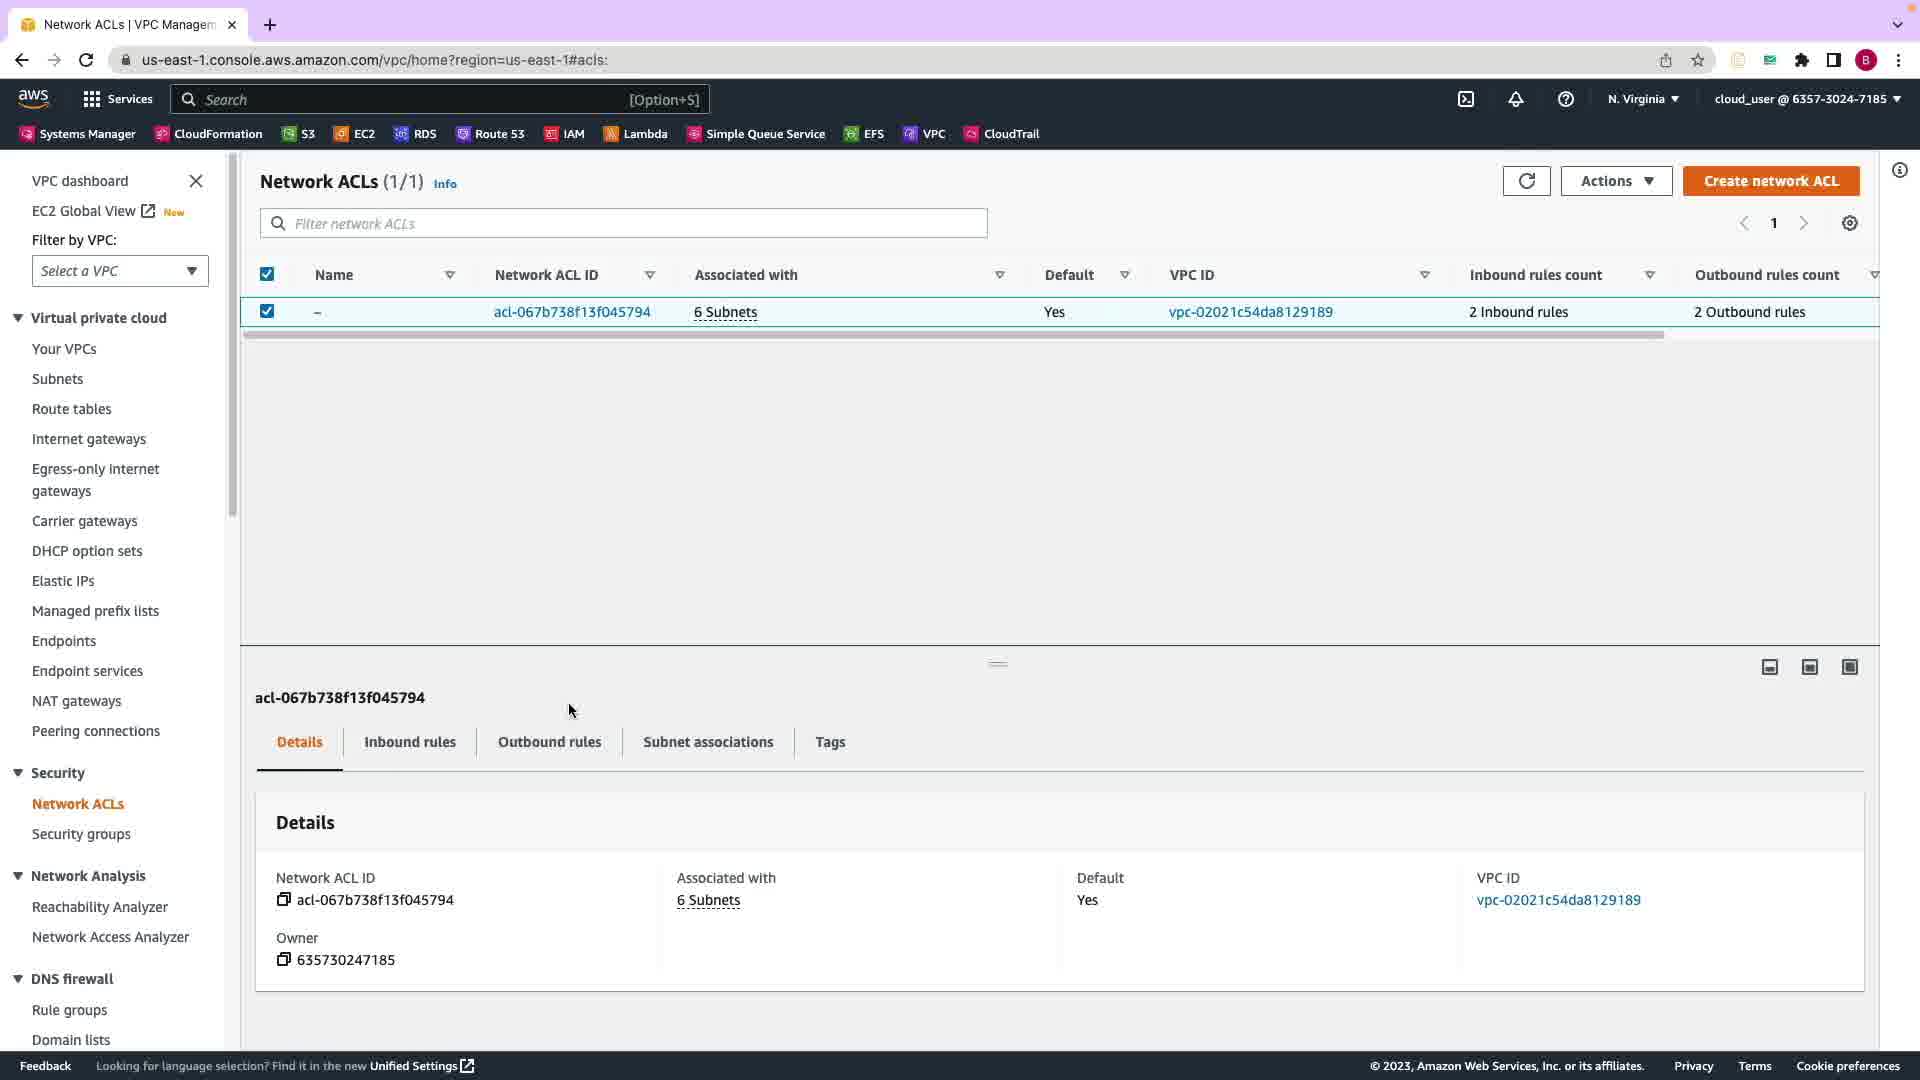This screenshot has height=1080, width=1920.
Task: Toggle the select-all header checkbox
Action: tap(267, 275)
